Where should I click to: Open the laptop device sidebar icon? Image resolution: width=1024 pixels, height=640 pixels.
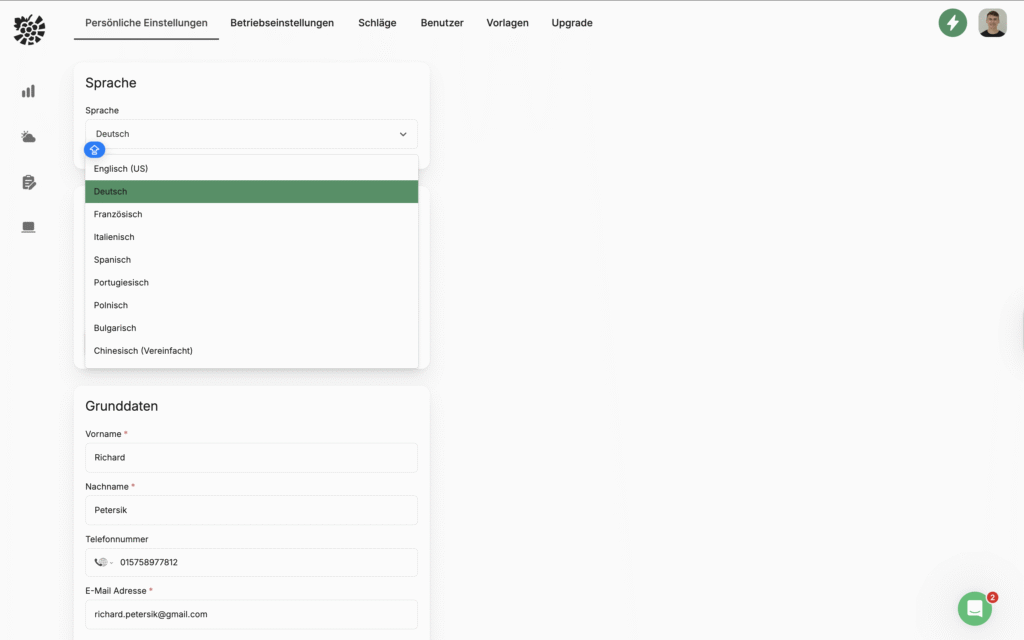click(29, 227)
